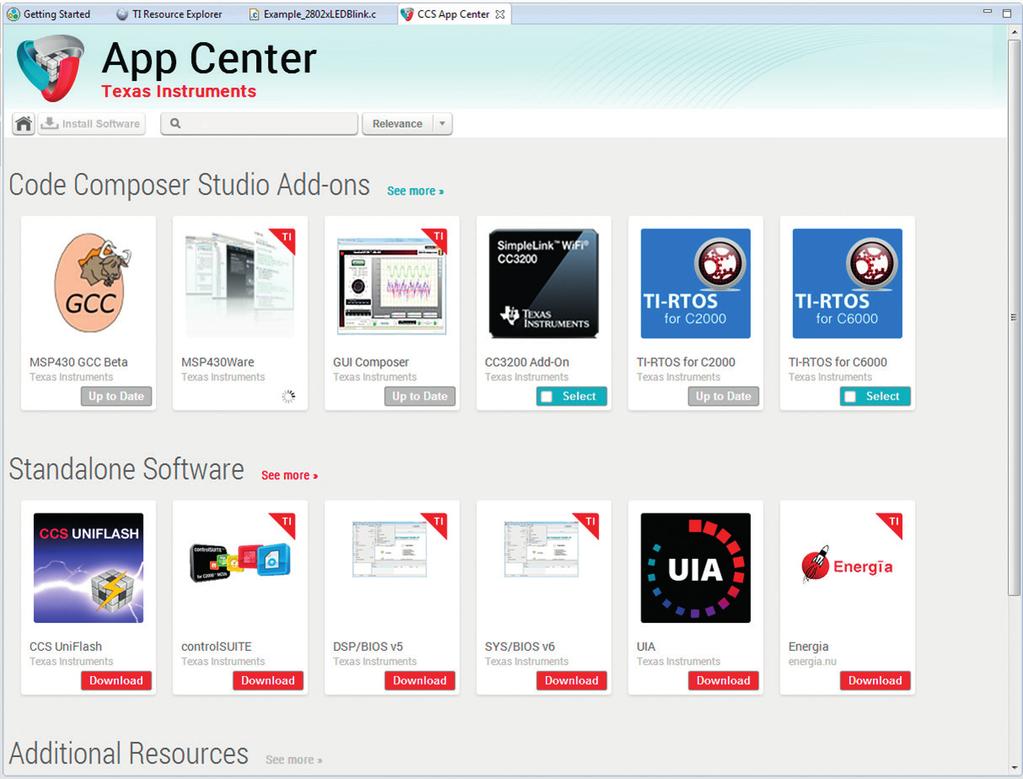The height and width of the screenshot is (779, 1023).
Task: Tick the CC3200 Add-On Select checkbox
Action: tap(547, 396)
